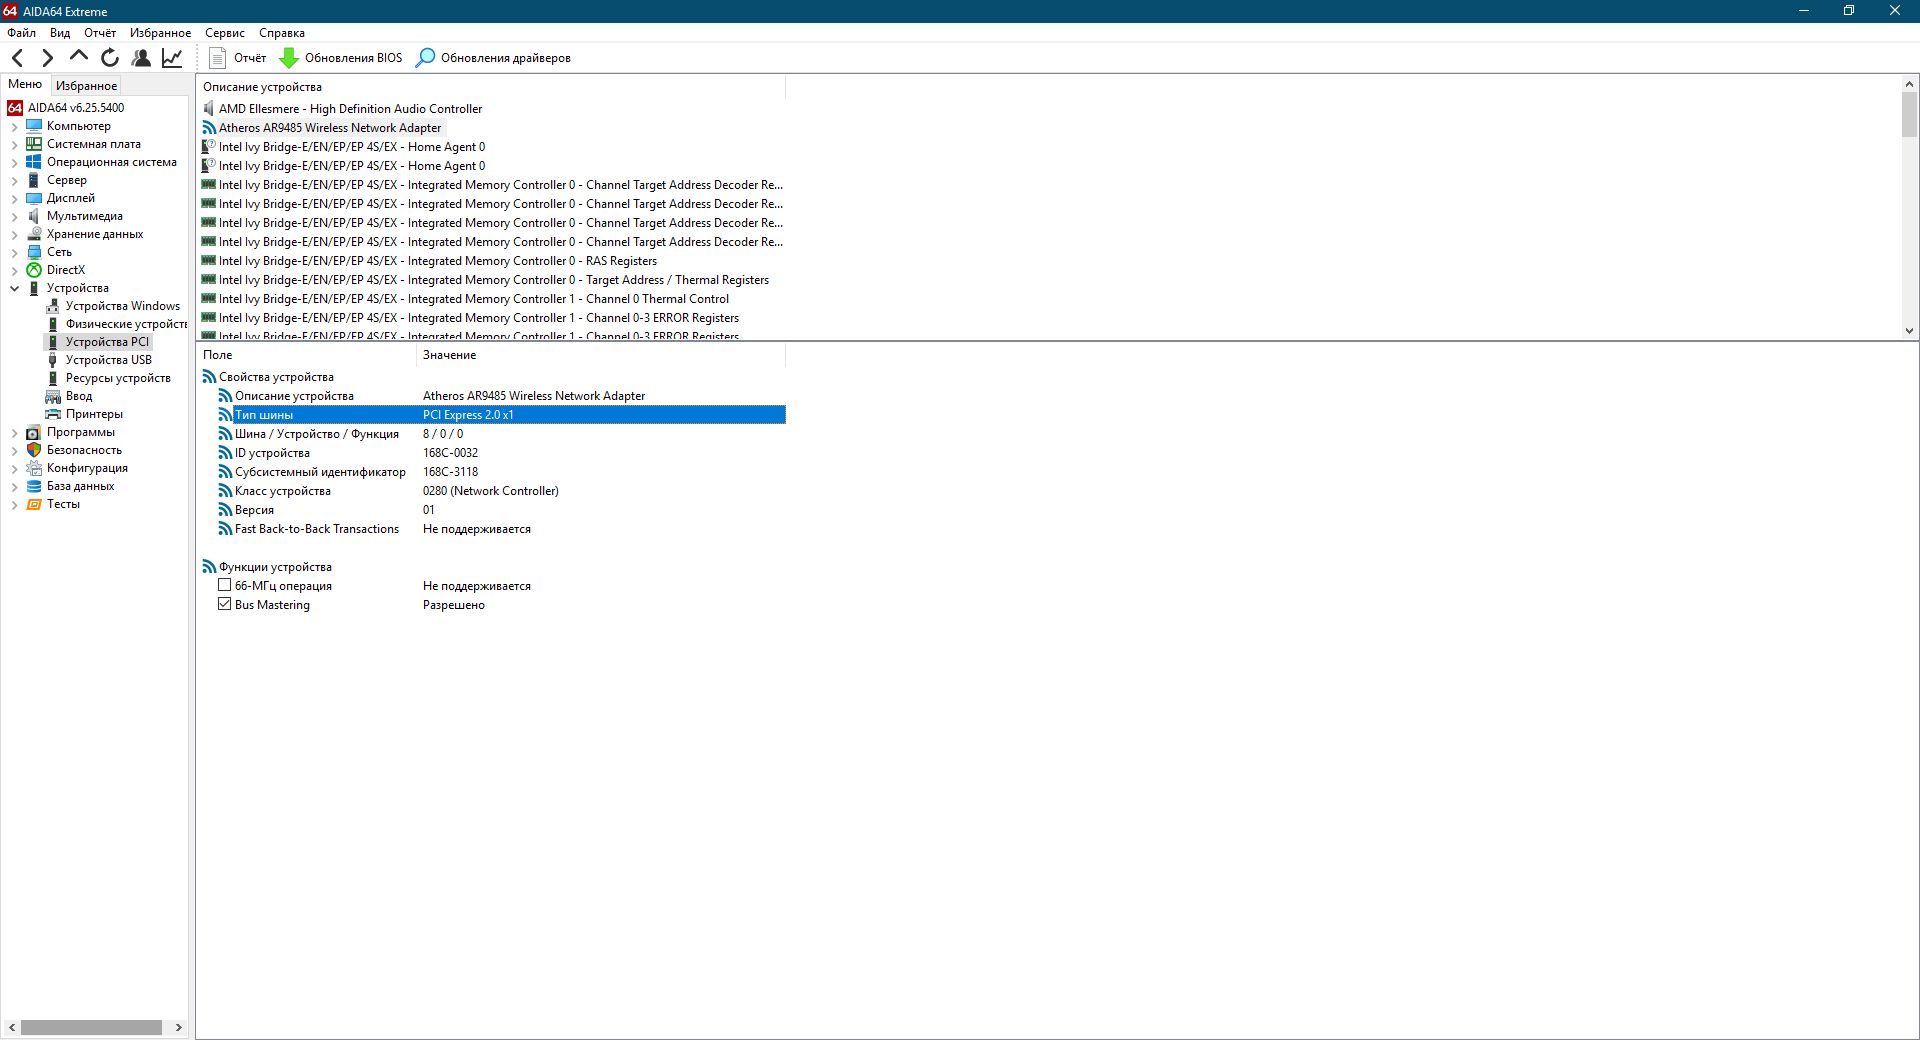Expand the Мультимедиа tree node

click(x=14, y=216)
